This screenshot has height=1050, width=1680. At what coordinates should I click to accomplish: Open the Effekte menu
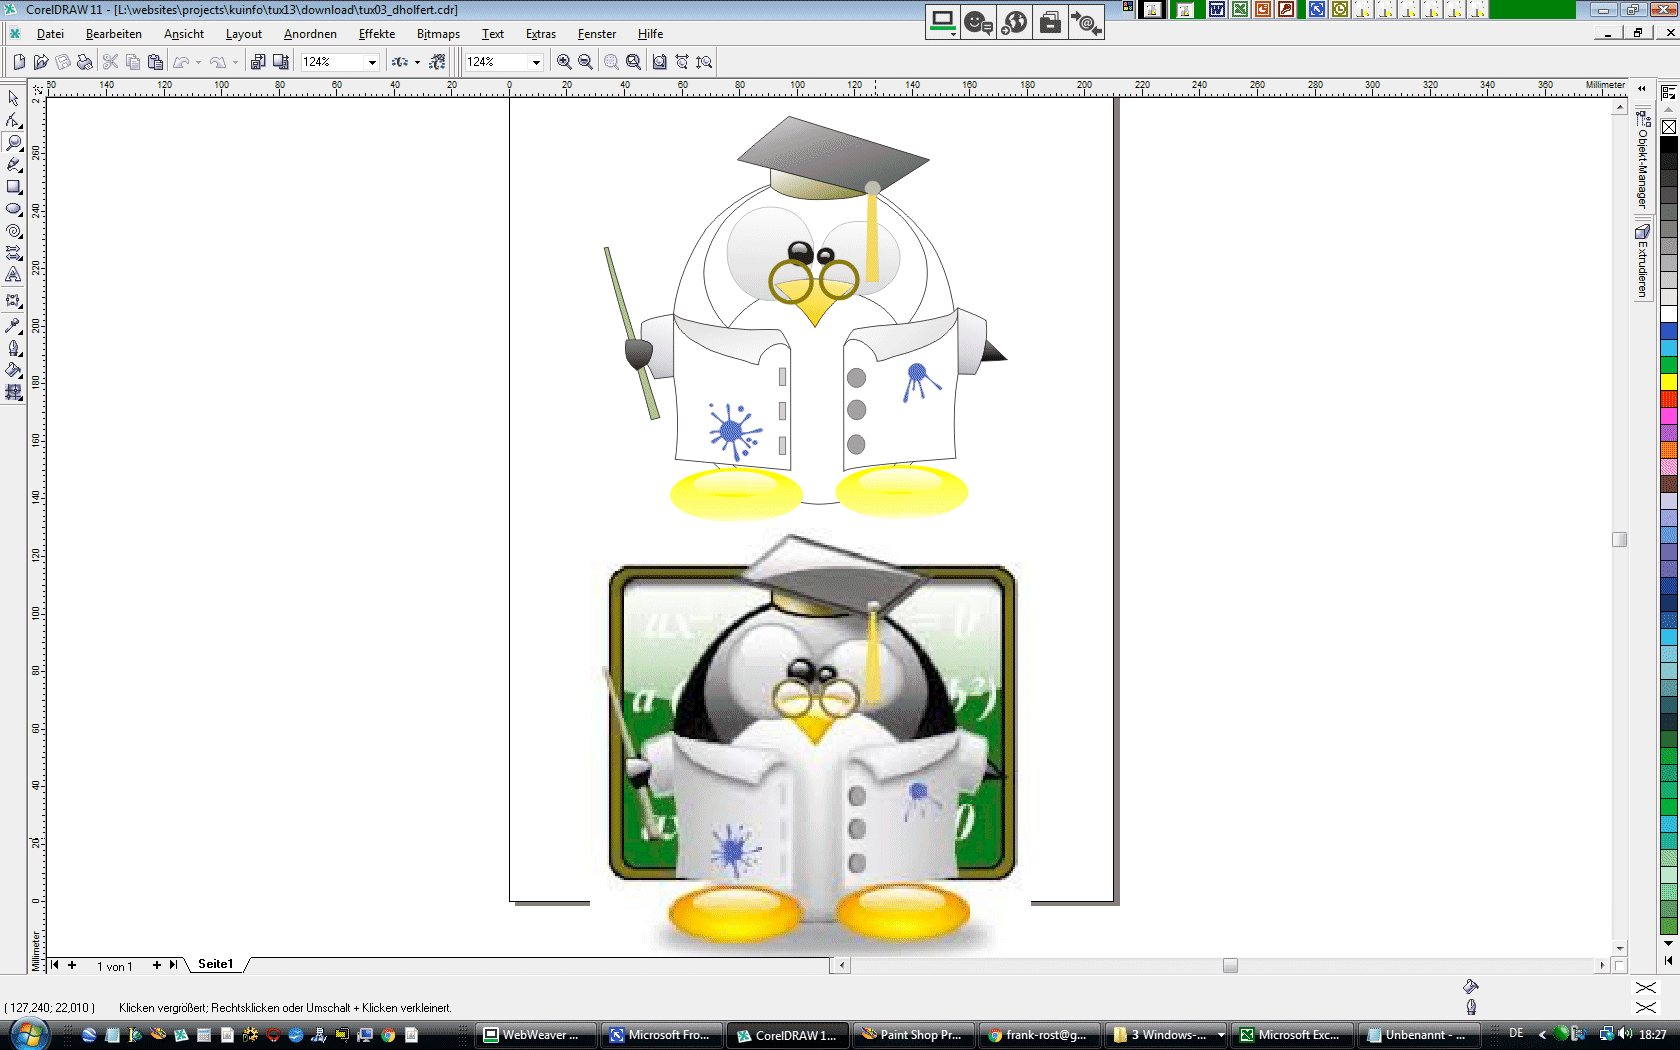(377, 34)
